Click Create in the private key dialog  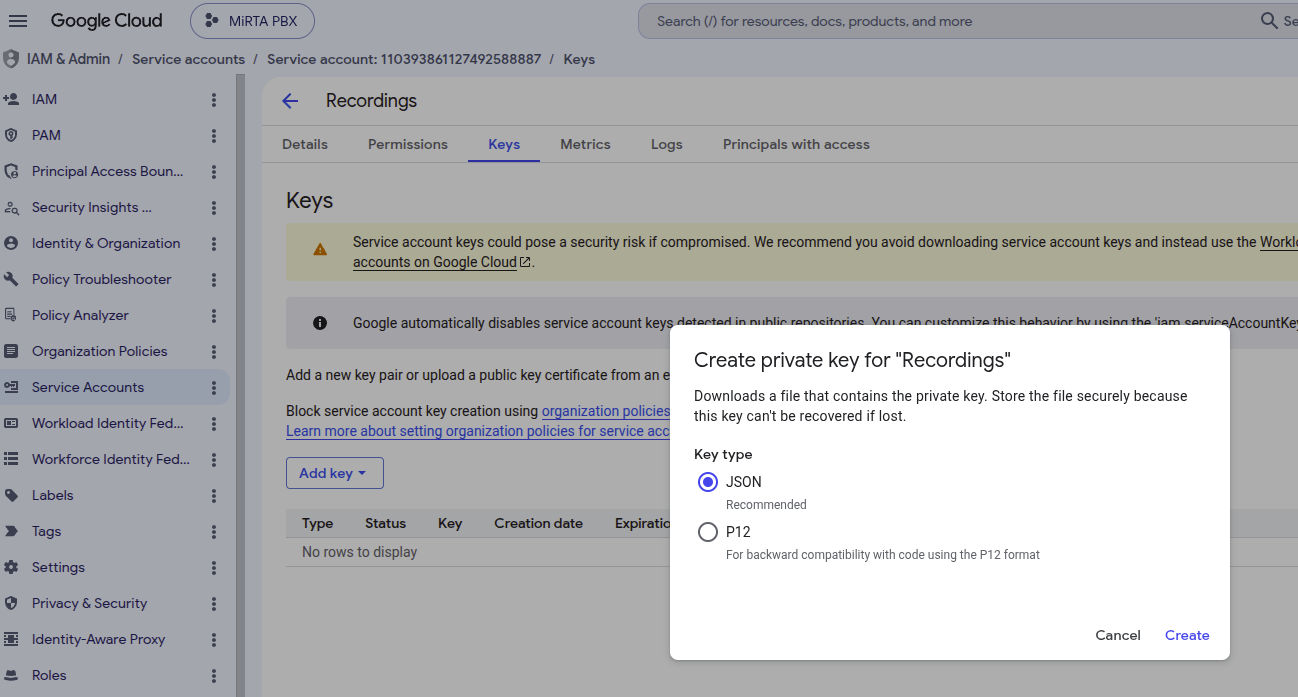(x=1187, y=635)
